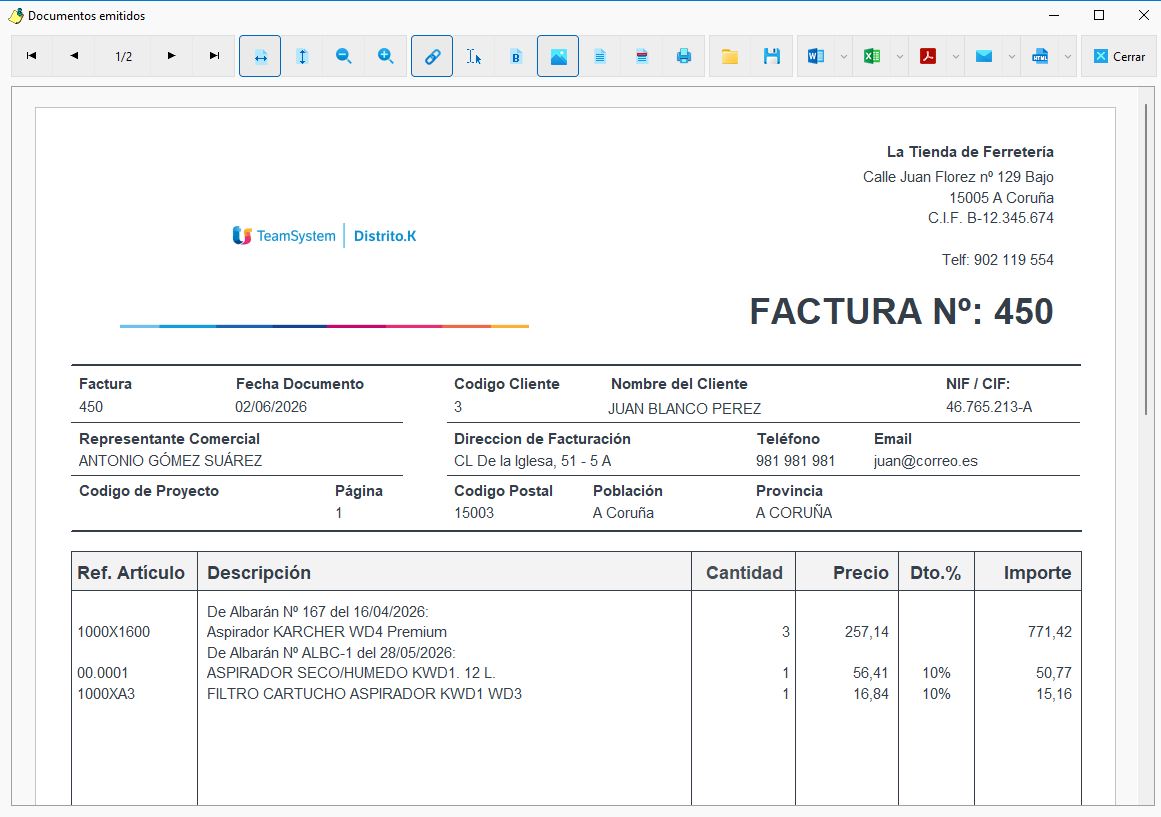Fit page height to window
The width and height of the screenshot is (1161, 817).
pos(302,56)
